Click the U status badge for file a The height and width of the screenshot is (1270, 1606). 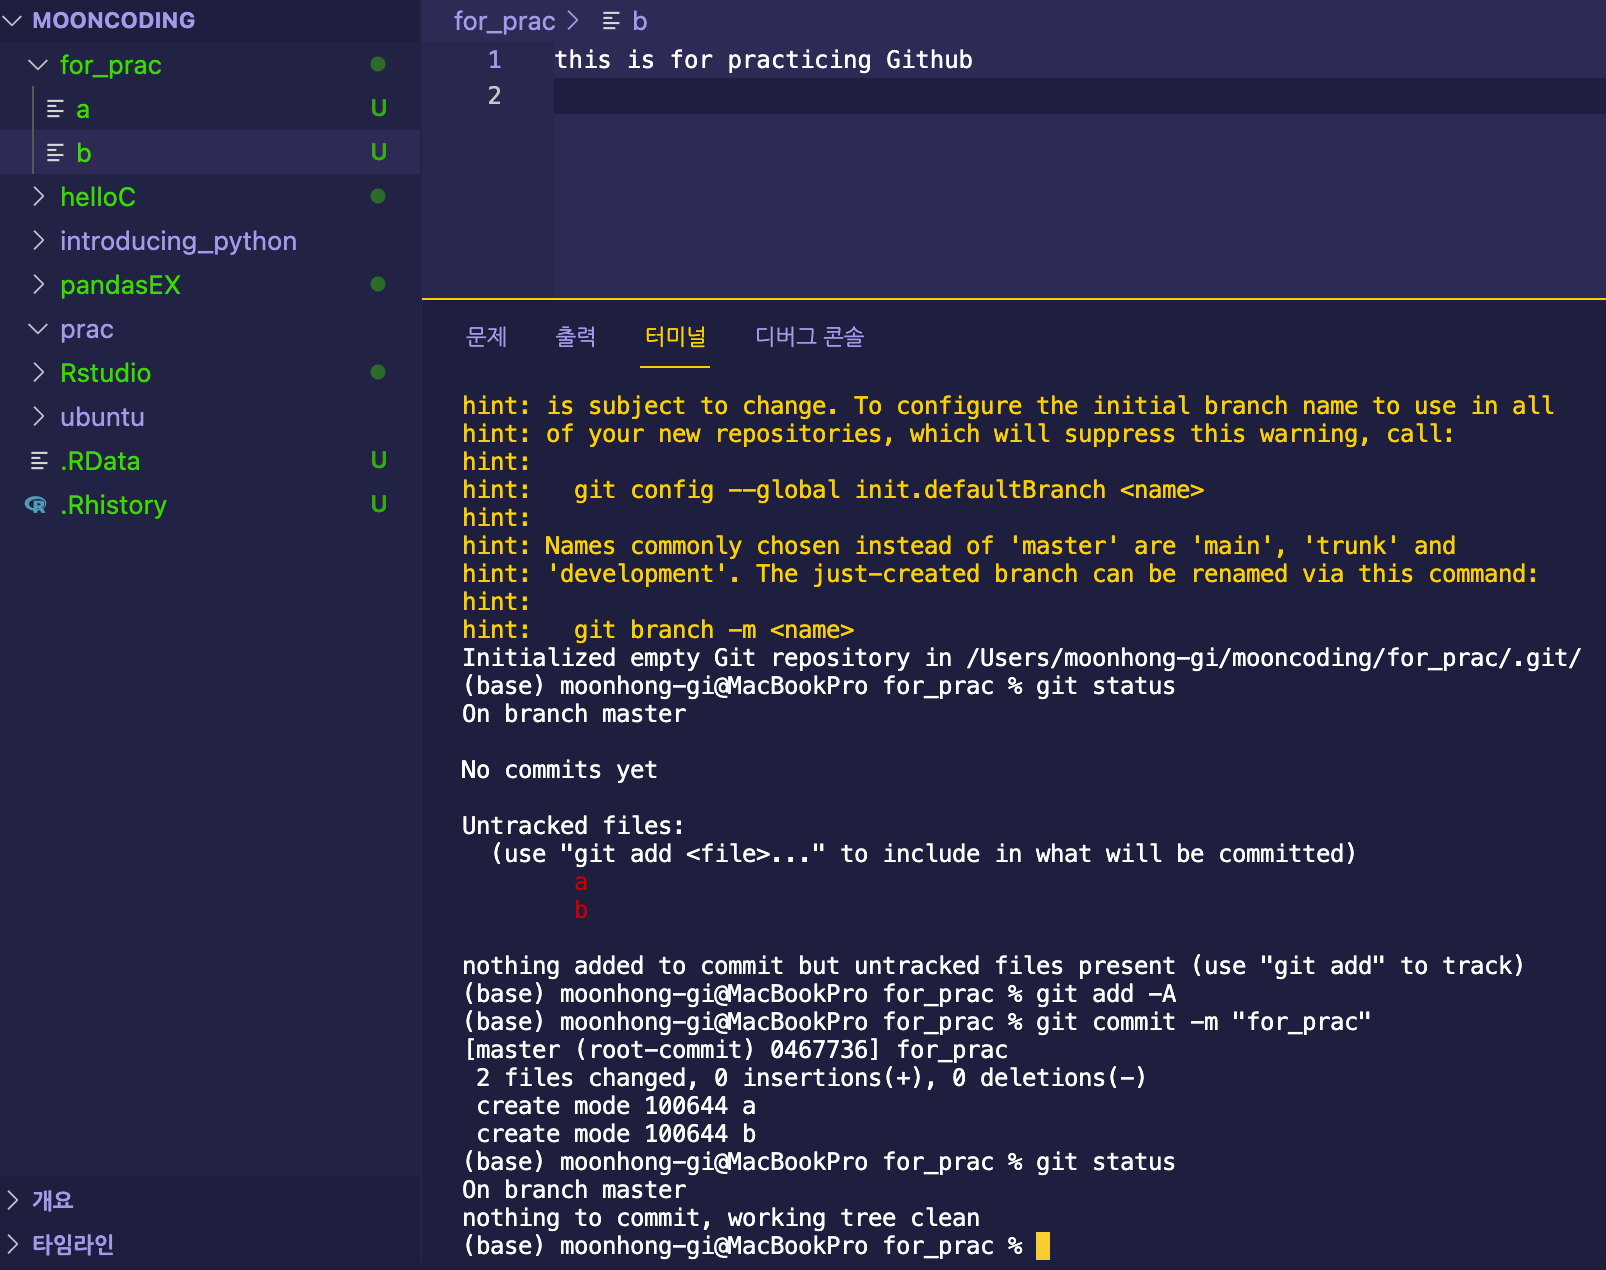pyautogui.click(x=379, y=108)
